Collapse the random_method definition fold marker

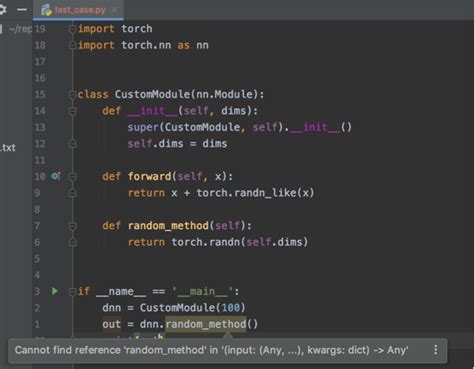pos(72,226)
